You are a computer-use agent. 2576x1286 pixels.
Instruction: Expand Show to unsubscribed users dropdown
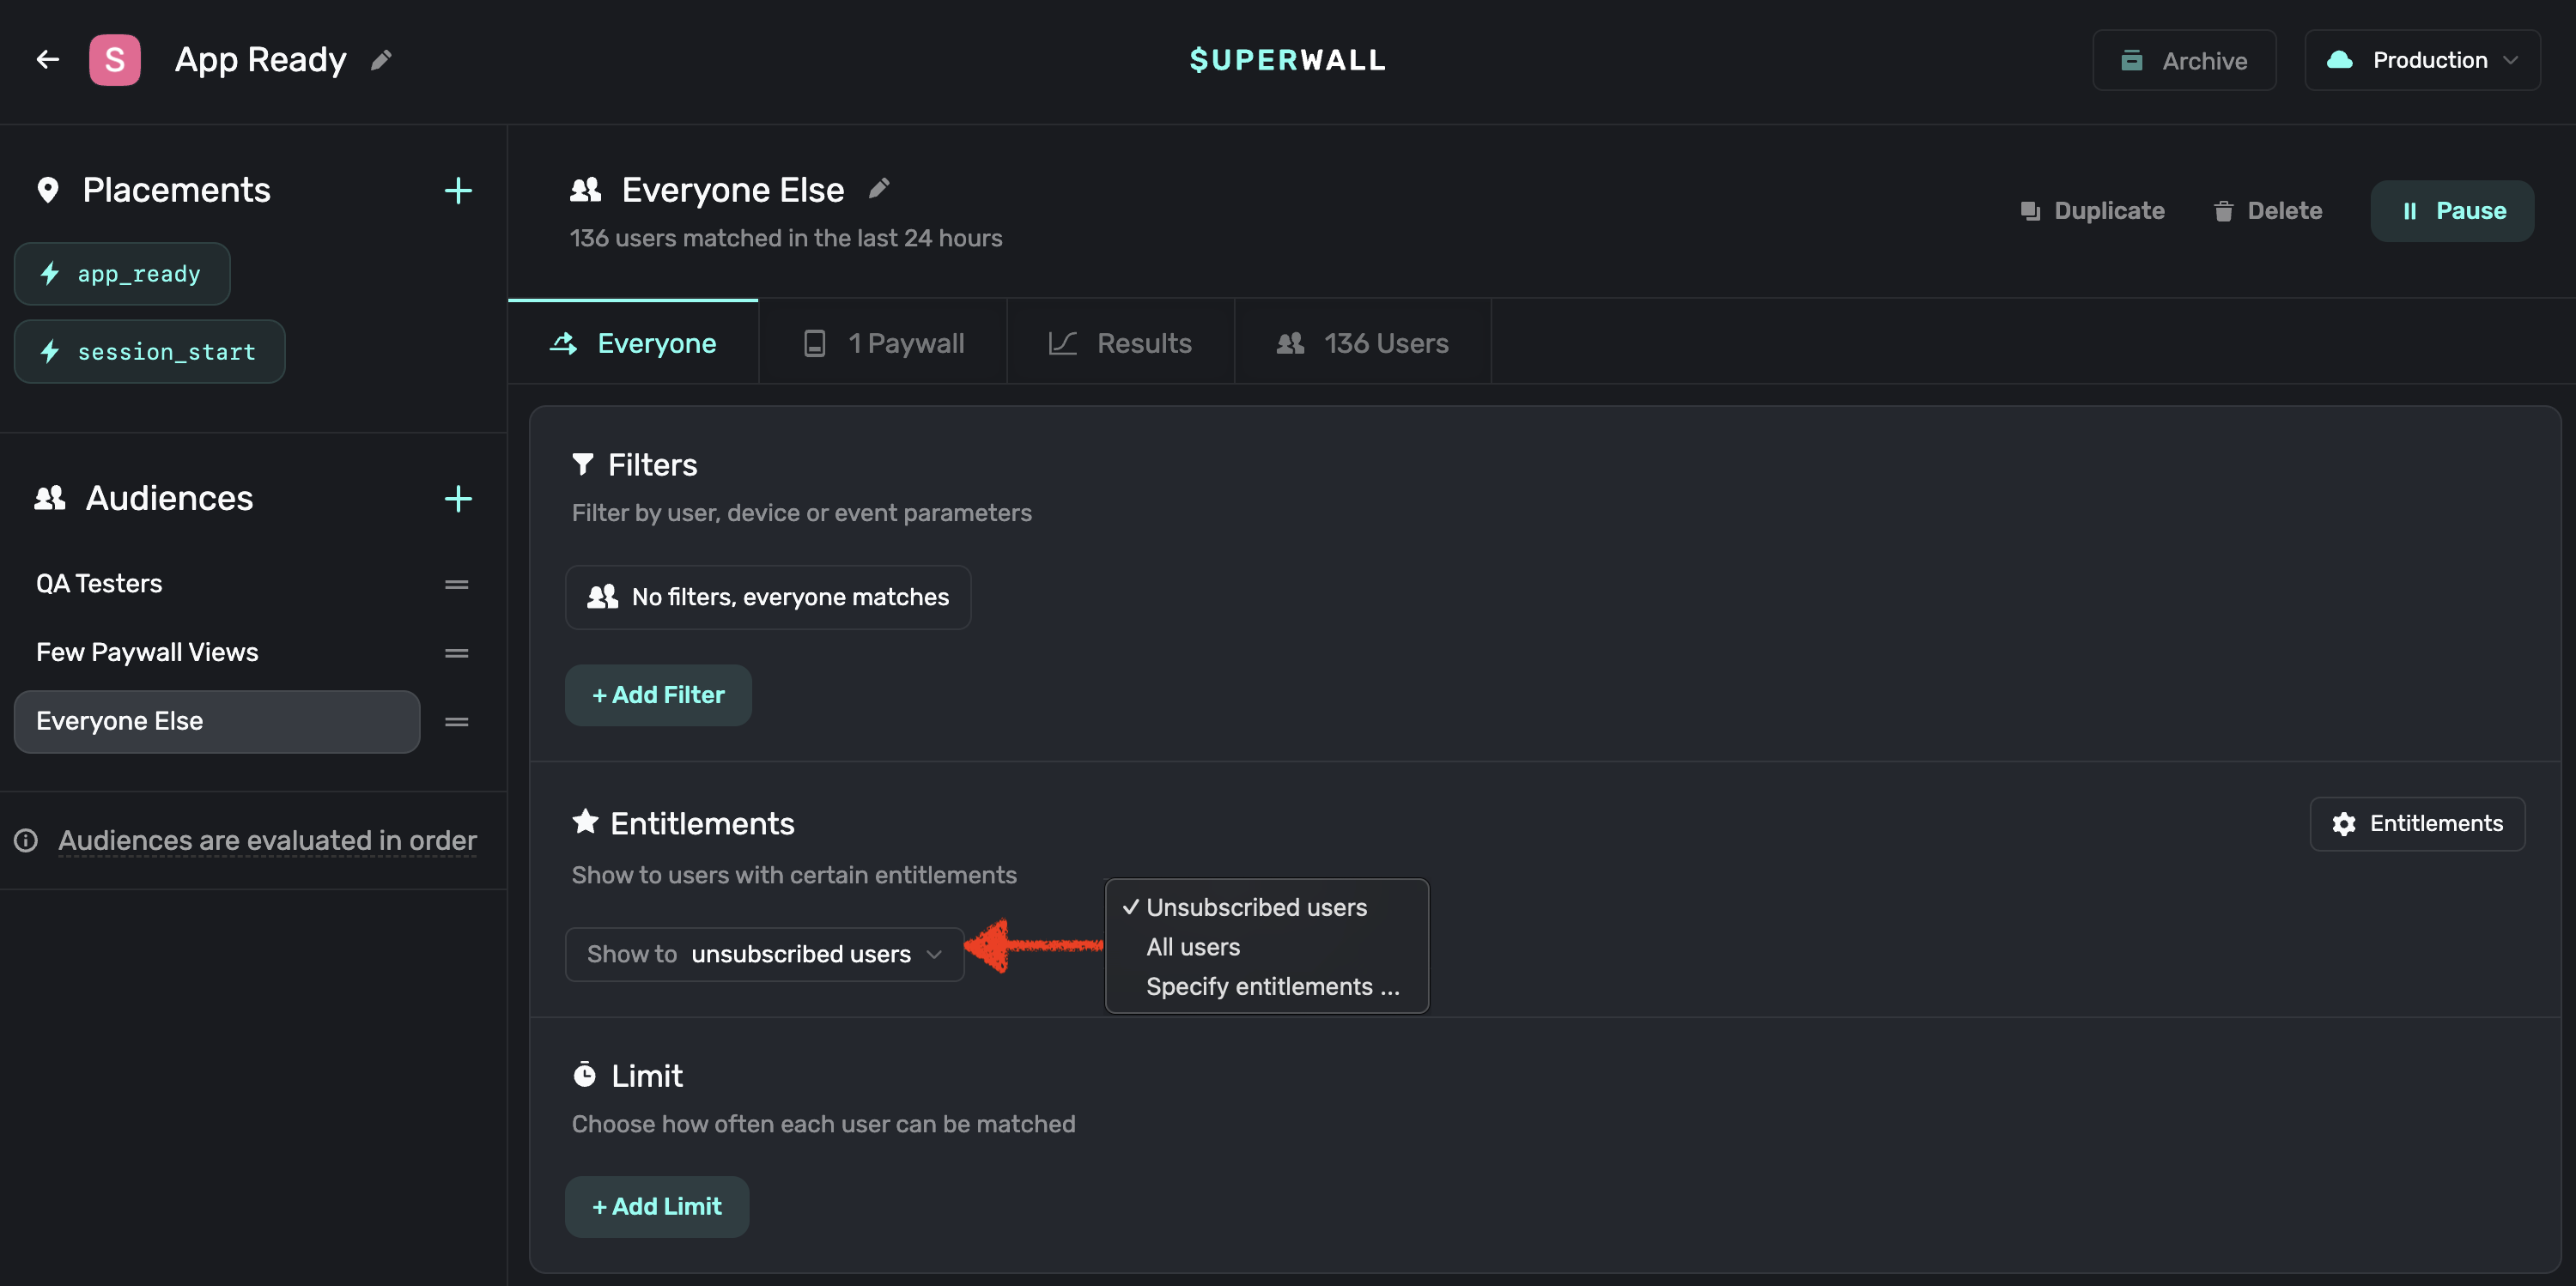(x=764, y=954)
